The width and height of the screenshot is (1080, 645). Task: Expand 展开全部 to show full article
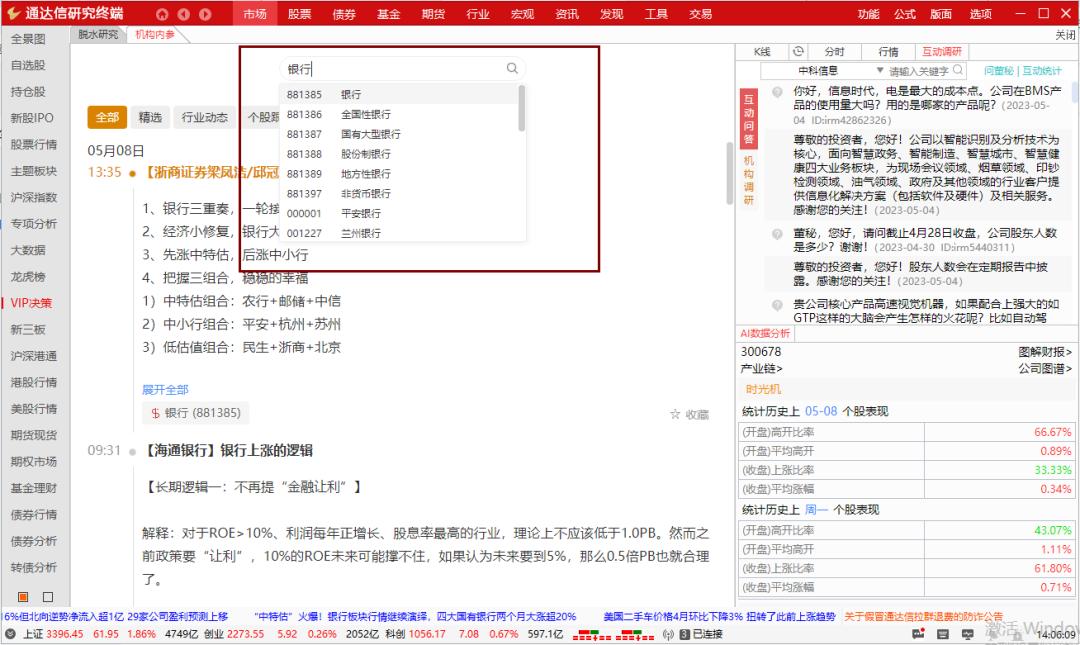166,387
